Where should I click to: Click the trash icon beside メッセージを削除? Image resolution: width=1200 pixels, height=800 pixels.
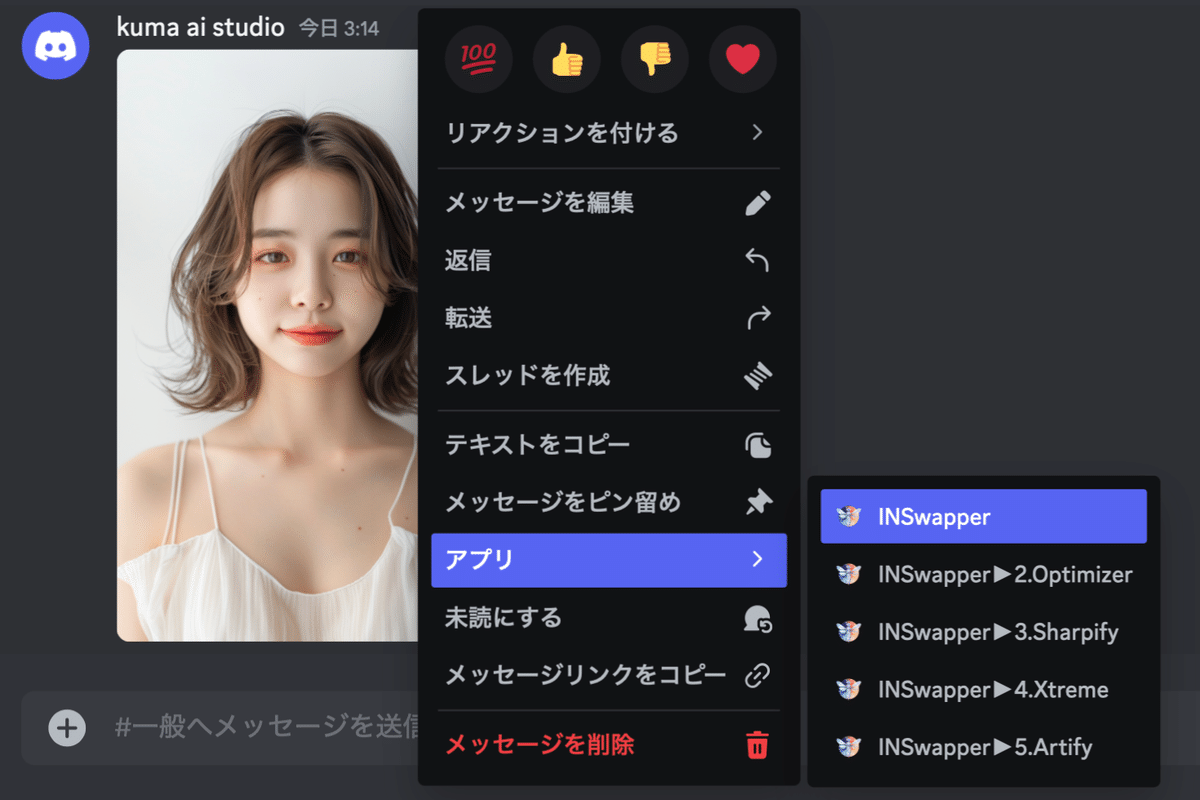[757, 745]
